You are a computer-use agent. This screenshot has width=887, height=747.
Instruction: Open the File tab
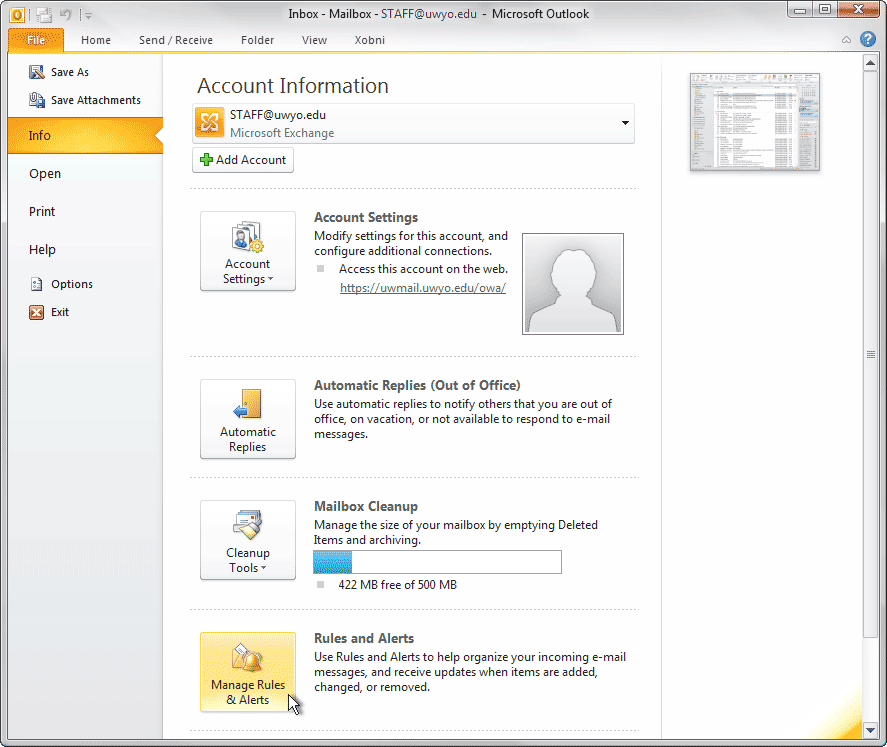click(36, 40)
